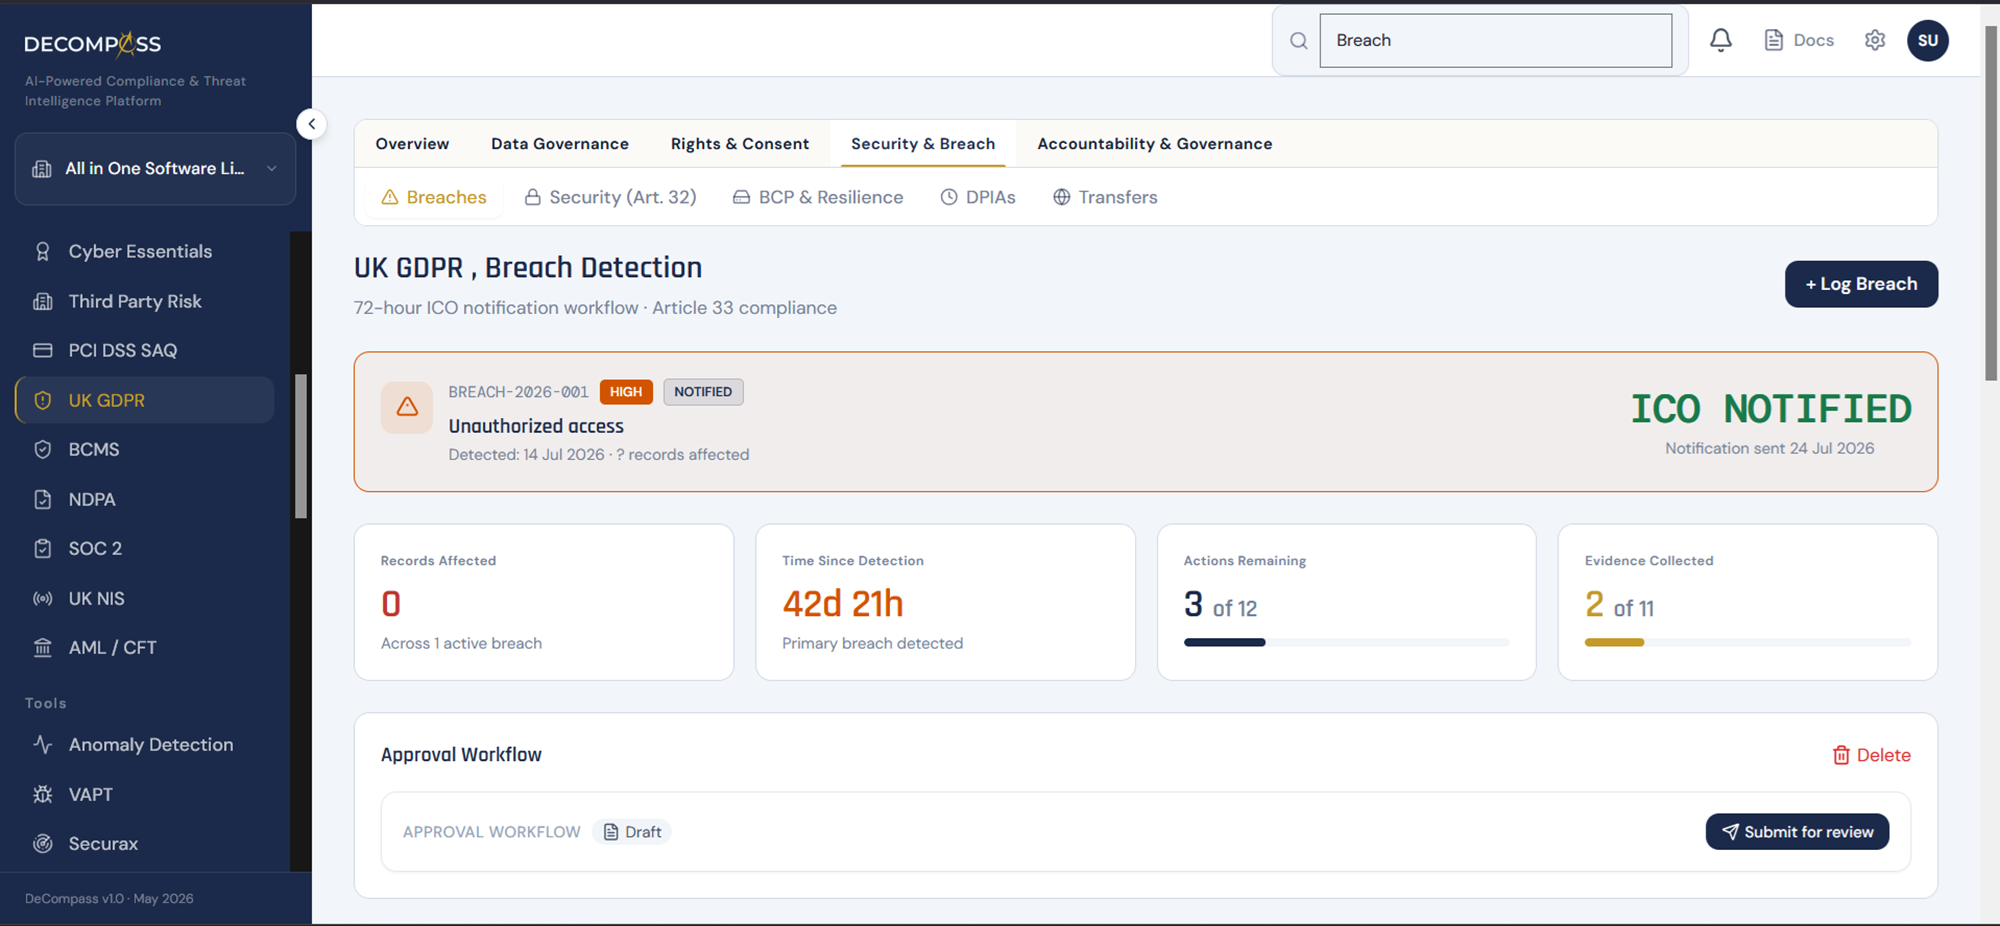Click the UK NIS signal icon
Image resolution: width=2000 pixels, height=926 pixels.
42,598
